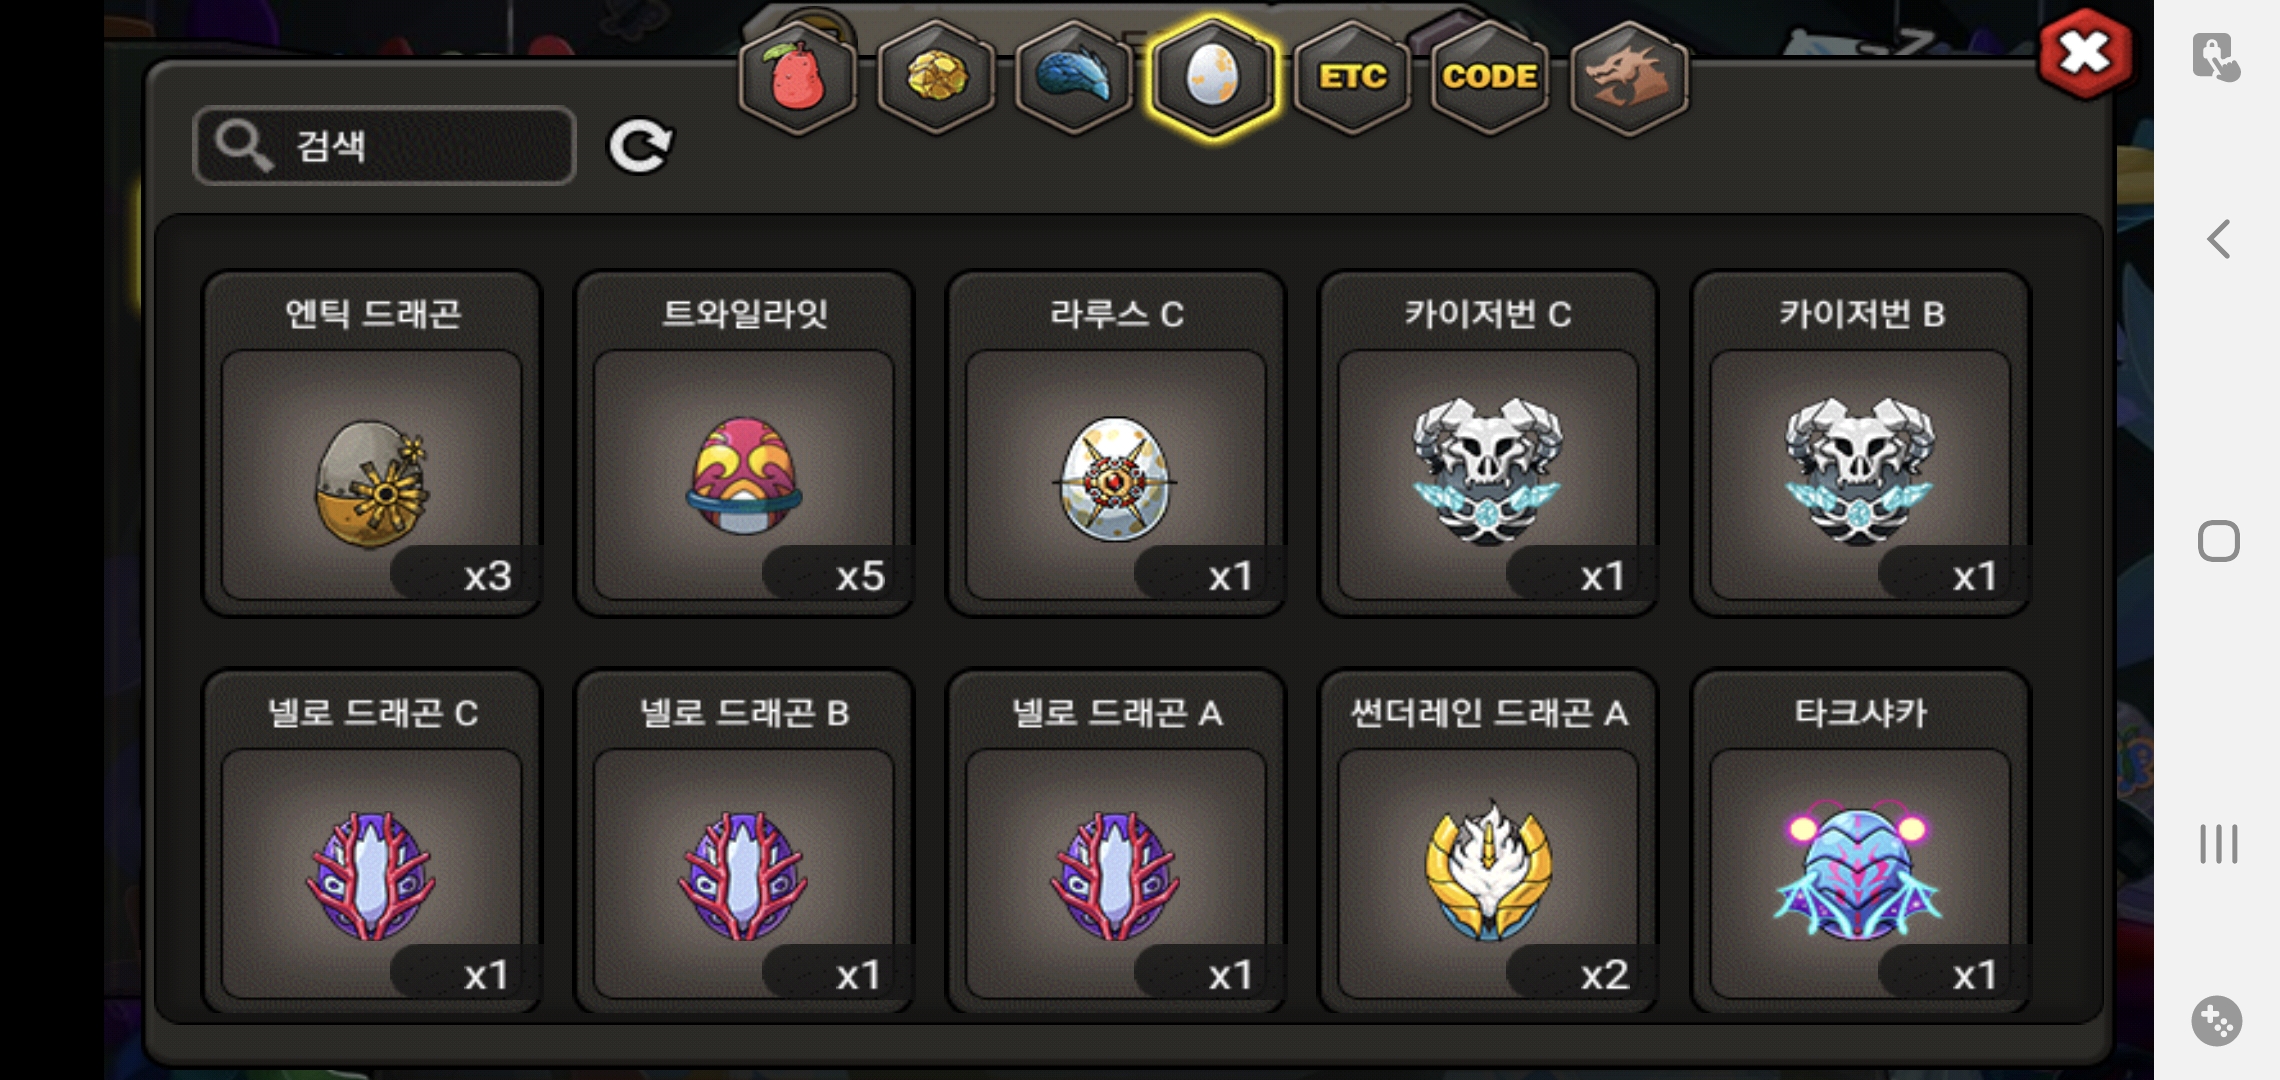
Task: Select the 카이저번 C skull egg
Action: [x=1488, y=444]
